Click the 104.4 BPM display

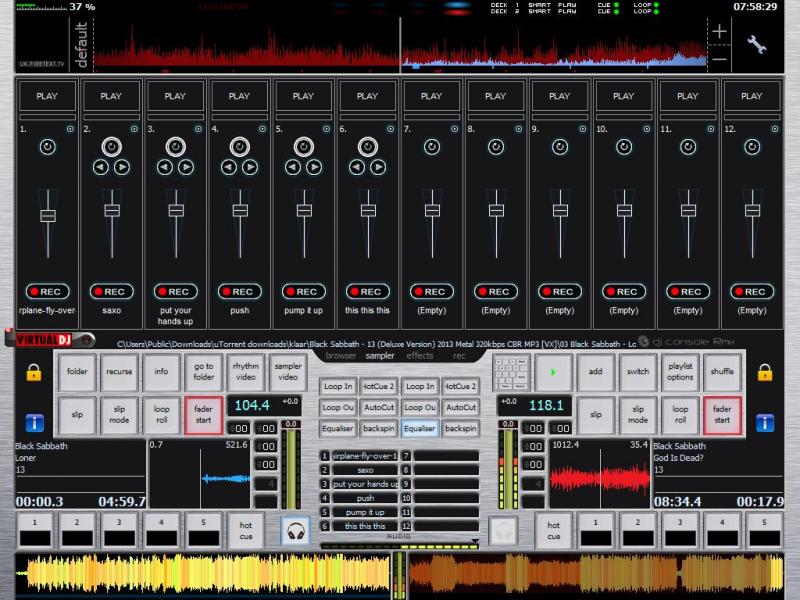pos(252,406)
